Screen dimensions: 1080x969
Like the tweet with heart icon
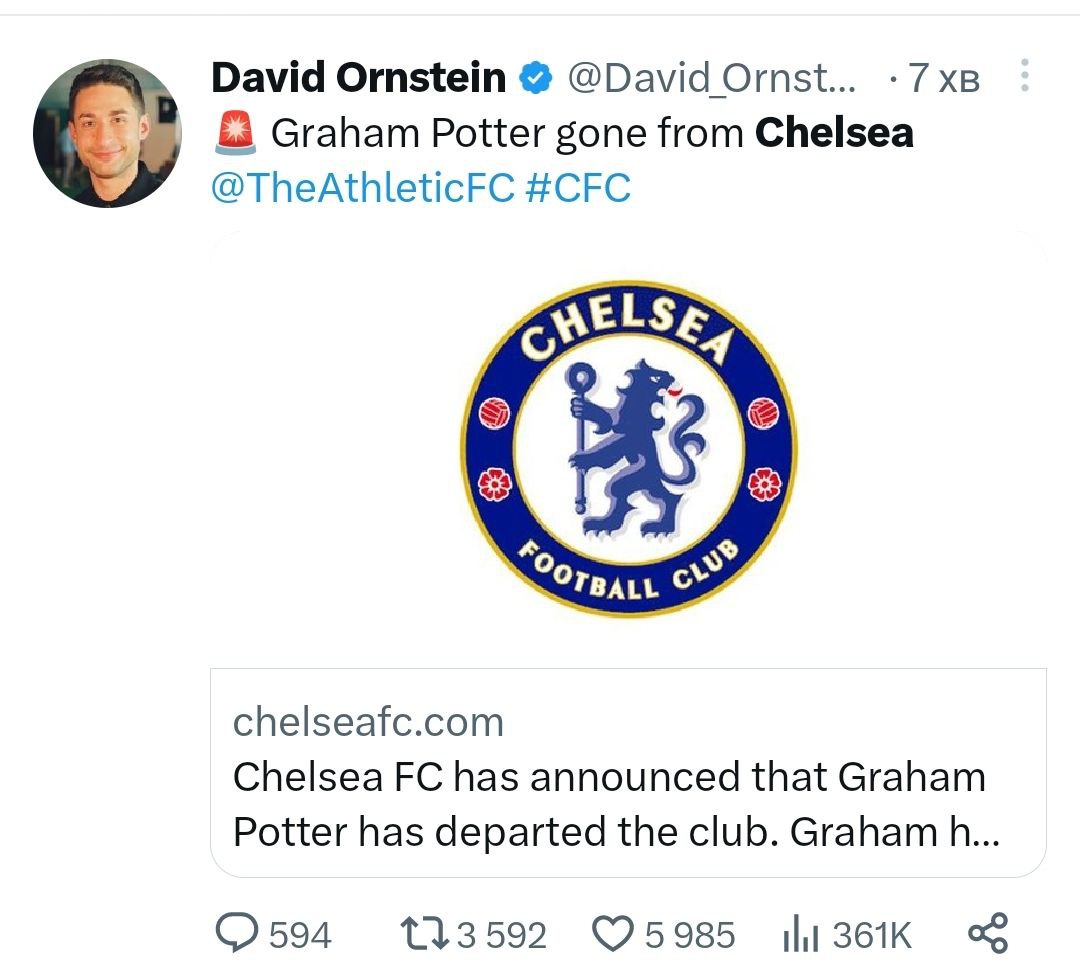point(612,934)
